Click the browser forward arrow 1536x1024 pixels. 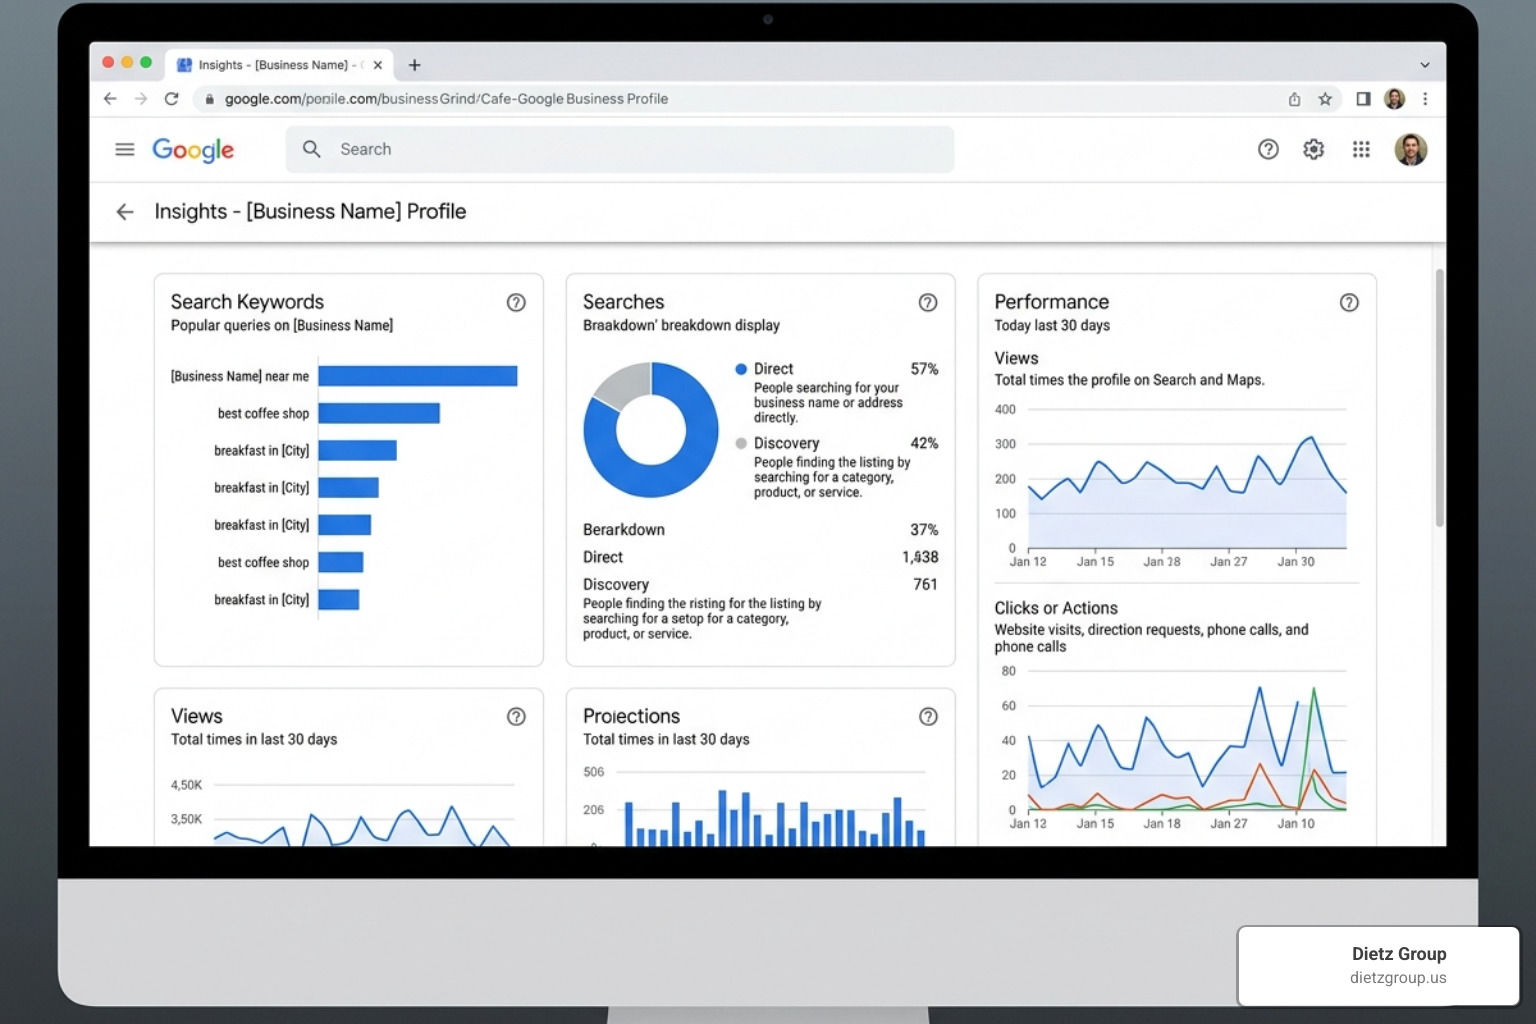click(x=141, y=99)
